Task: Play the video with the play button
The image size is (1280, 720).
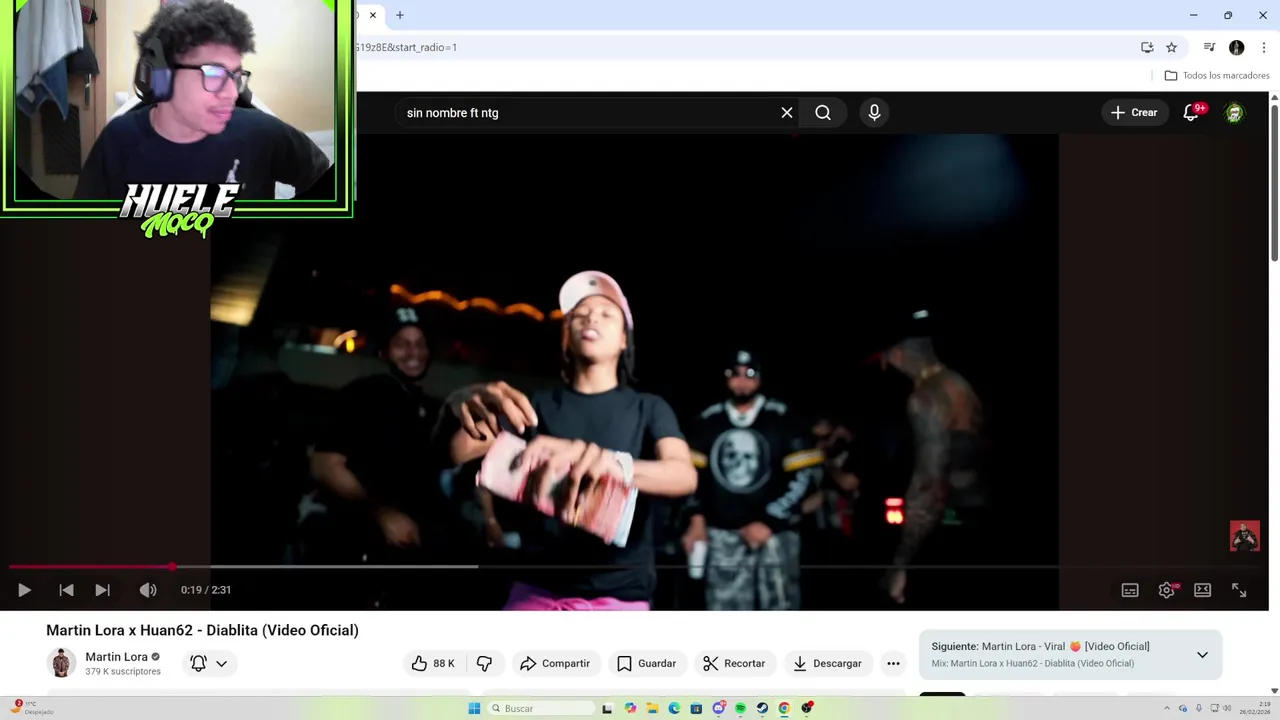Action: pos(24,590)
